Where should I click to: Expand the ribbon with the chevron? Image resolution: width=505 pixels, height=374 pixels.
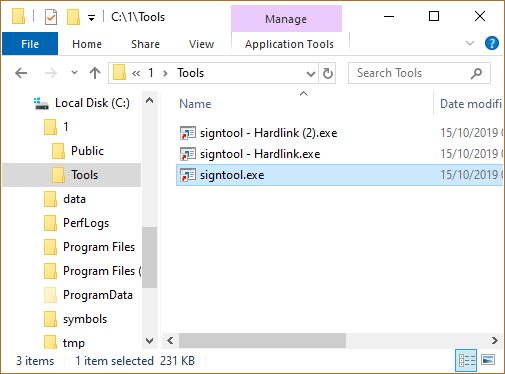[x=470, y=43]
